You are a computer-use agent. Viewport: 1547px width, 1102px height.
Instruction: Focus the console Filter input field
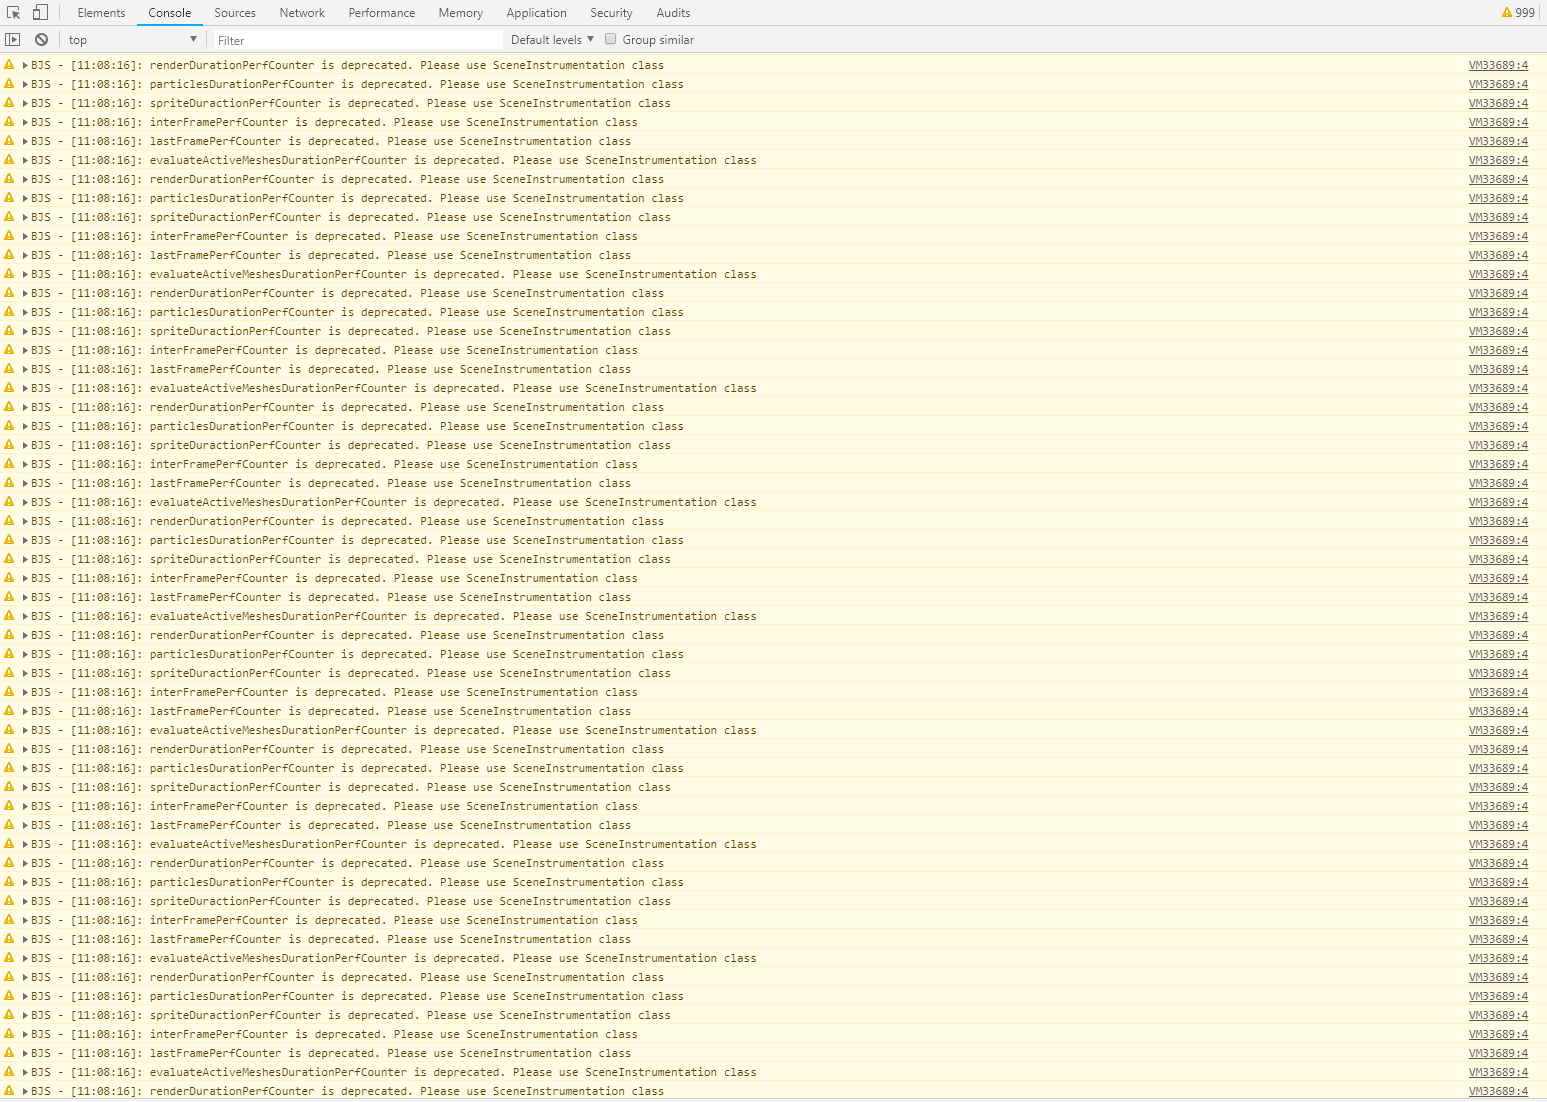coord(358,40)
